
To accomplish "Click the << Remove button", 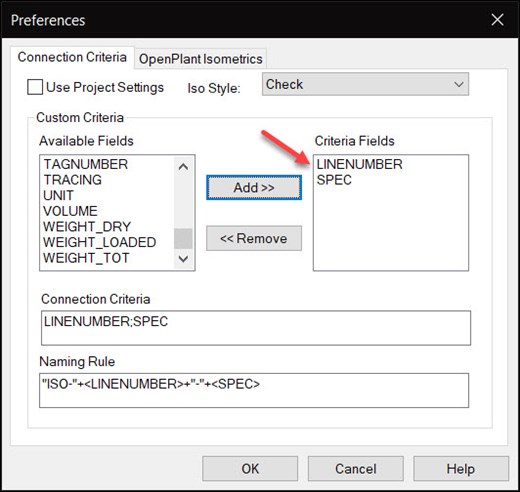I will point(254,238).
